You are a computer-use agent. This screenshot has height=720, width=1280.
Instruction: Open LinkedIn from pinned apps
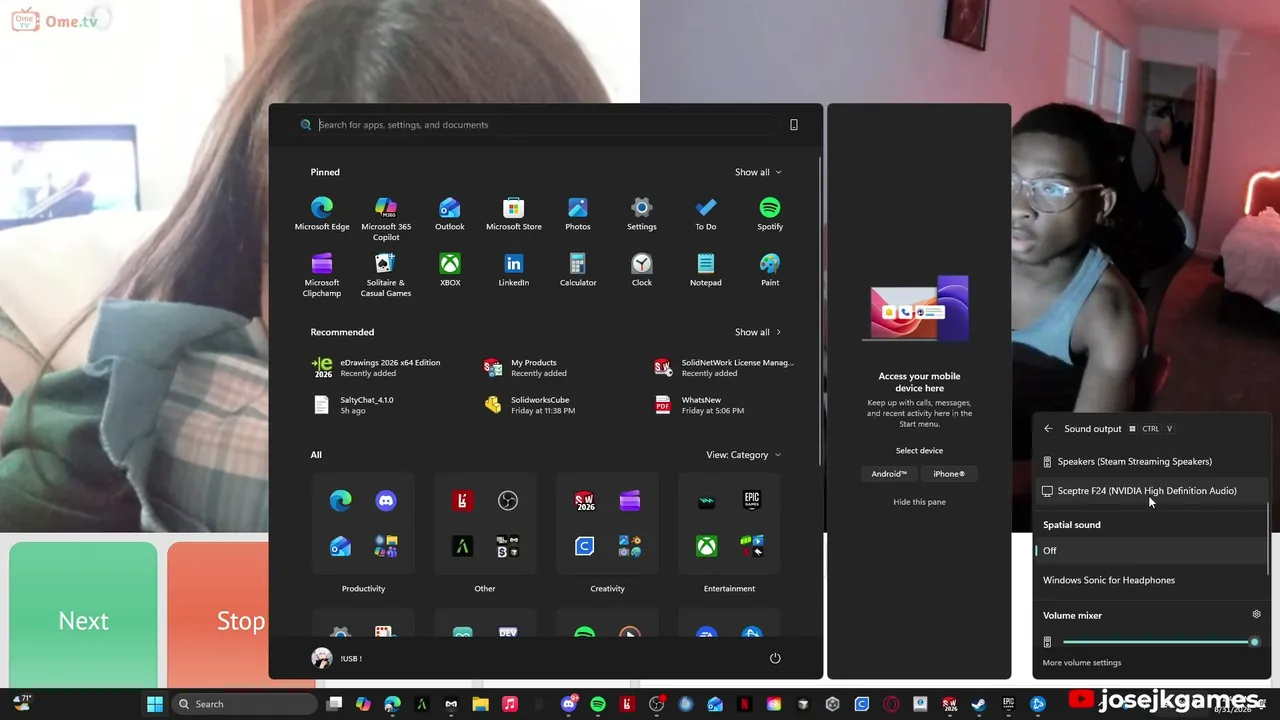tap(514, 270)
